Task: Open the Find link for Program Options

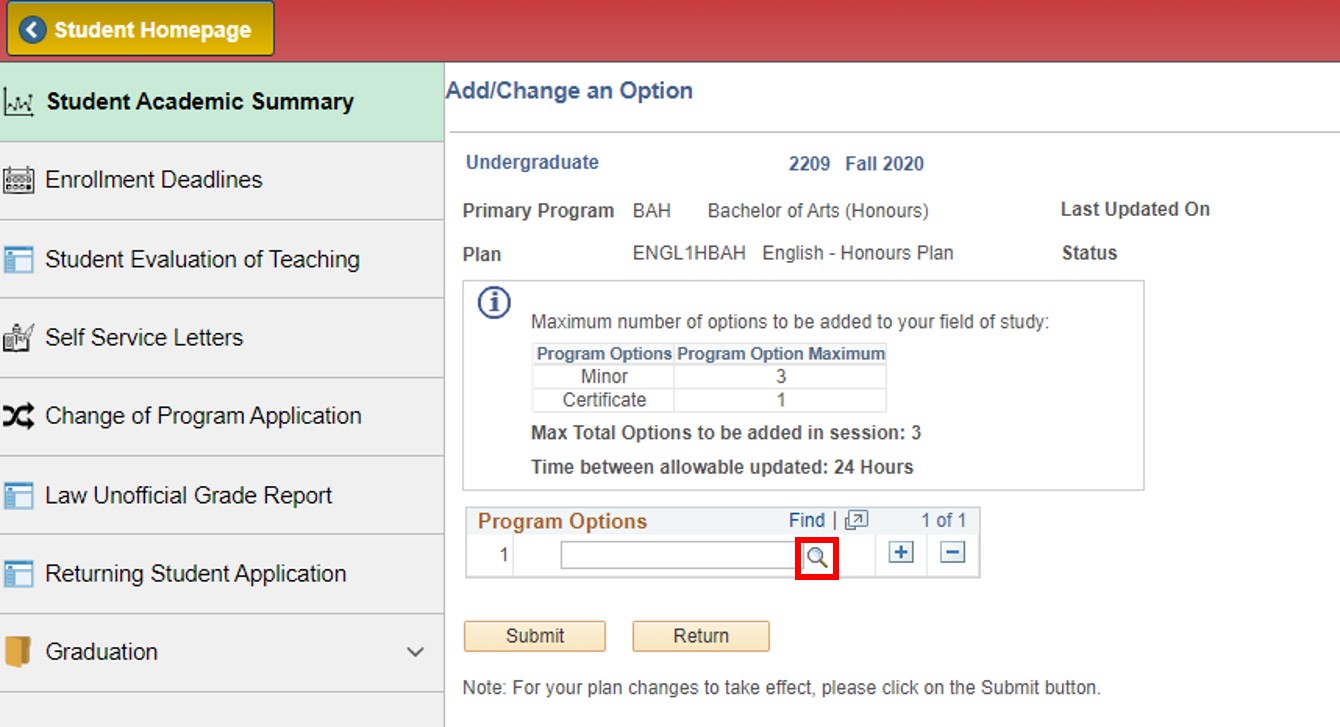Action: 806,520
